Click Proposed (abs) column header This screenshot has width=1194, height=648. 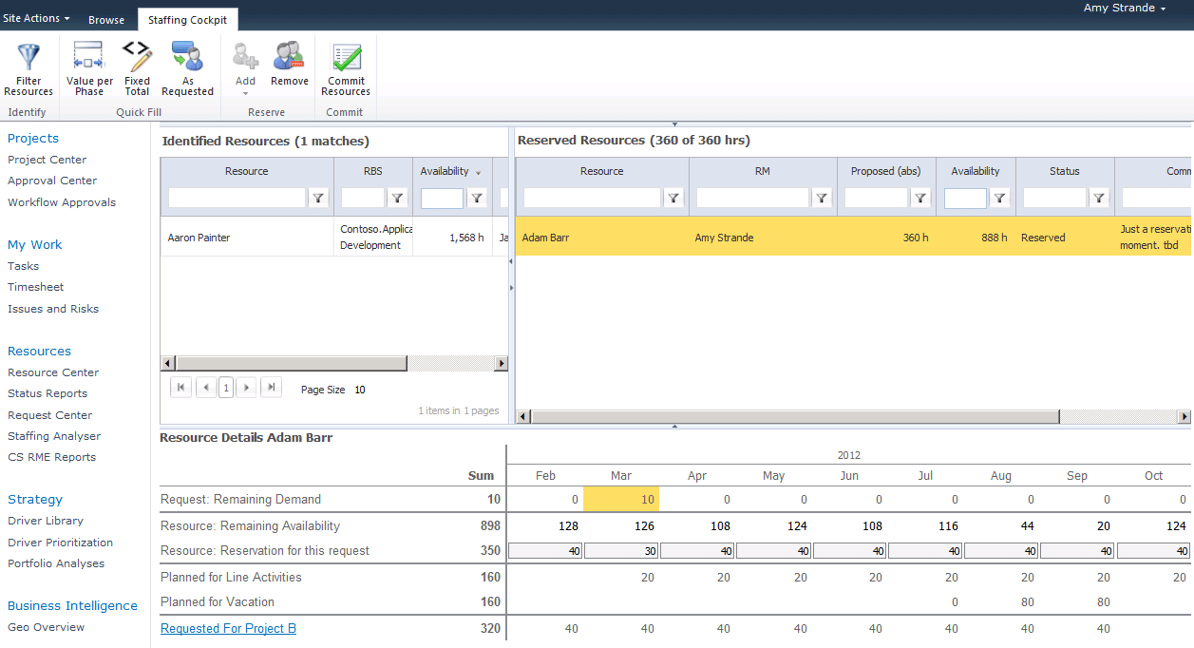point(886,171)
